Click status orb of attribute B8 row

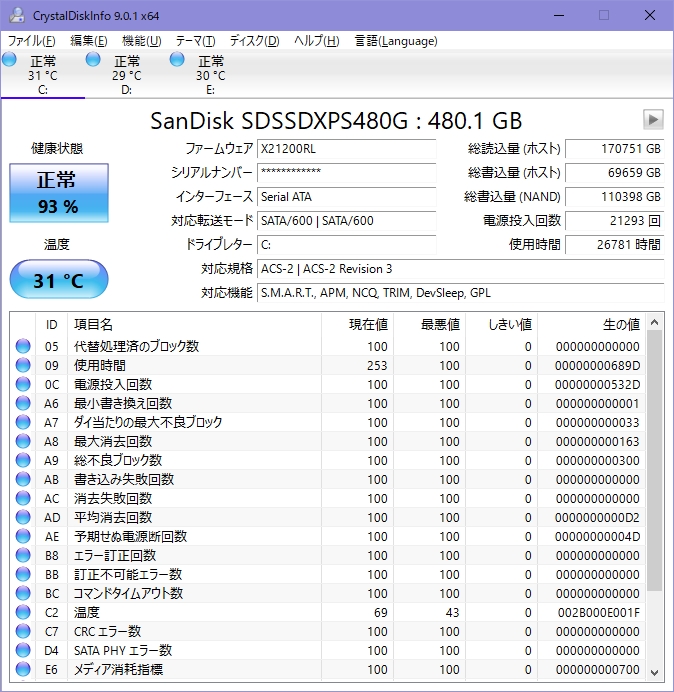pos(23,555)
